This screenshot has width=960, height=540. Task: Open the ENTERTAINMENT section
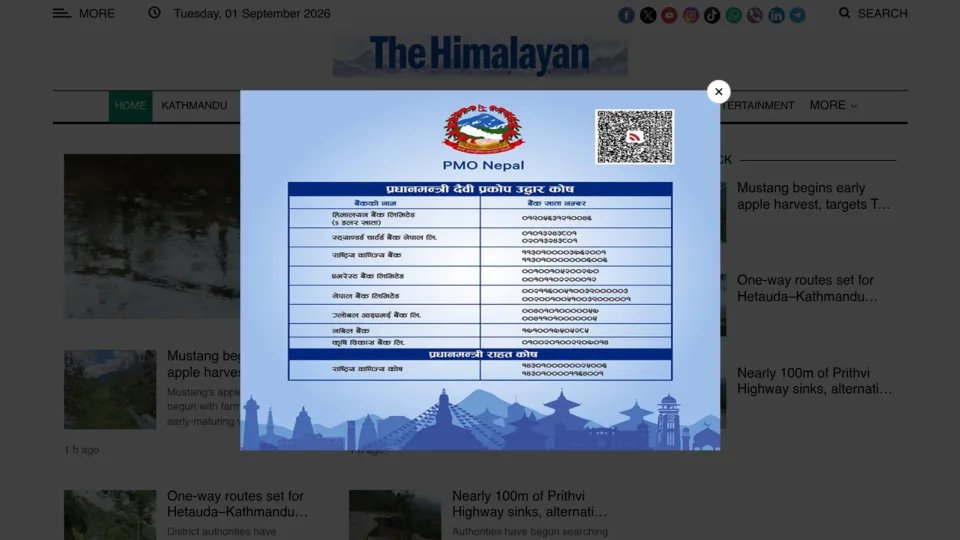[x=757, y=106]
